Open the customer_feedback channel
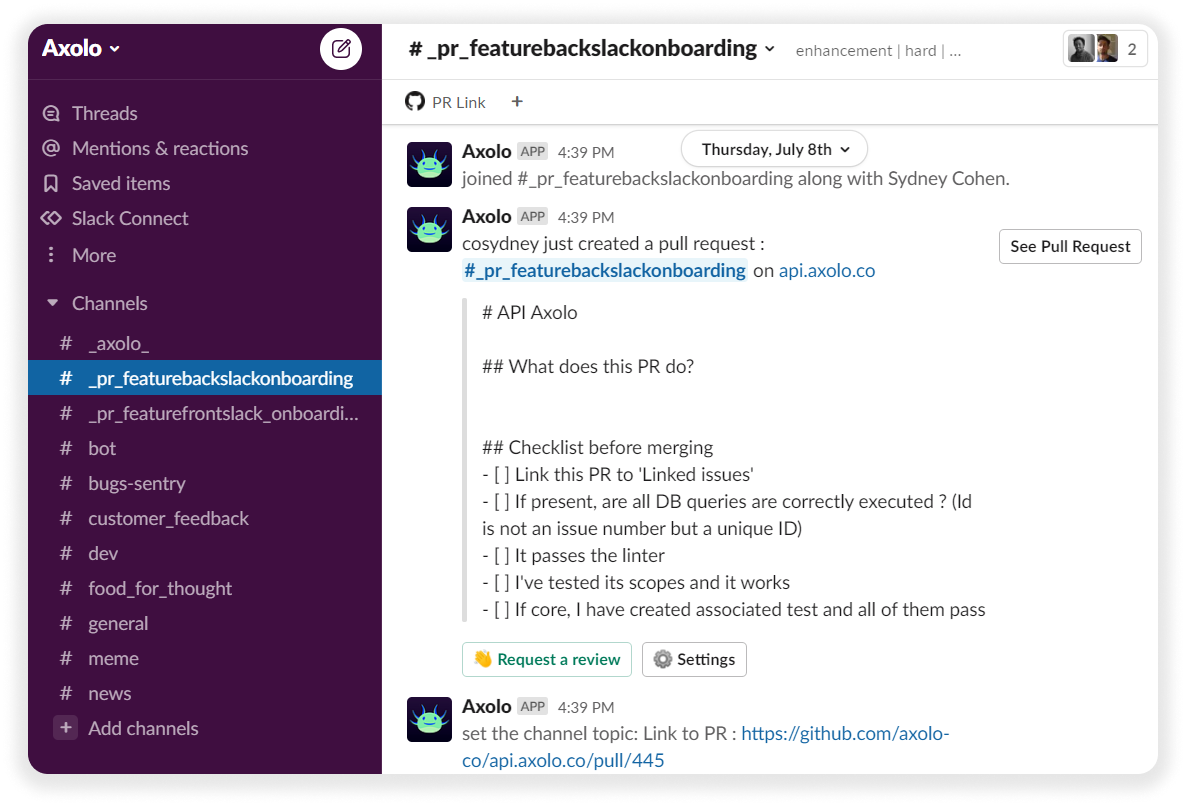This screenshot has height=806, width=1186. [x=204, y=519]
